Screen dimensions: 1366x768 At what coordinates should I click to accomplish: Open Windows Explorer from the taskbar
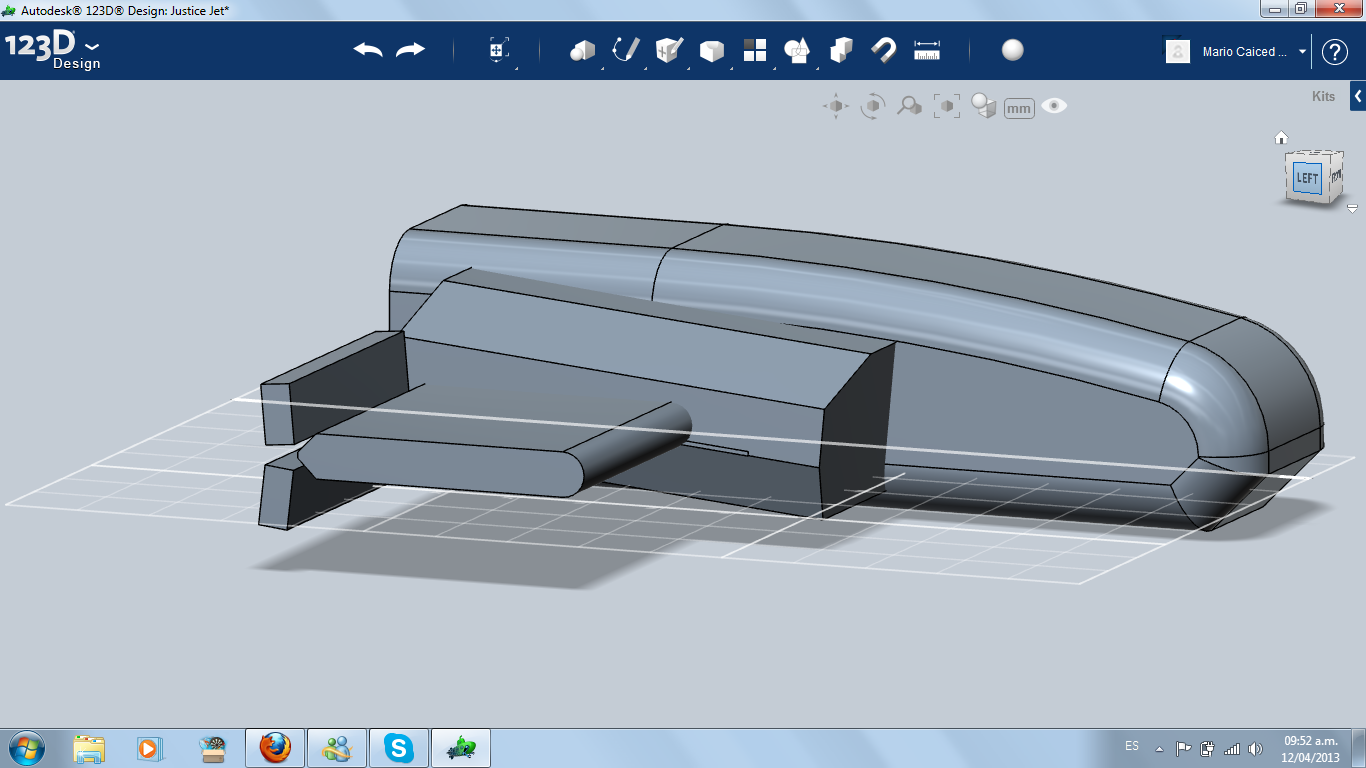click(89, 748)
